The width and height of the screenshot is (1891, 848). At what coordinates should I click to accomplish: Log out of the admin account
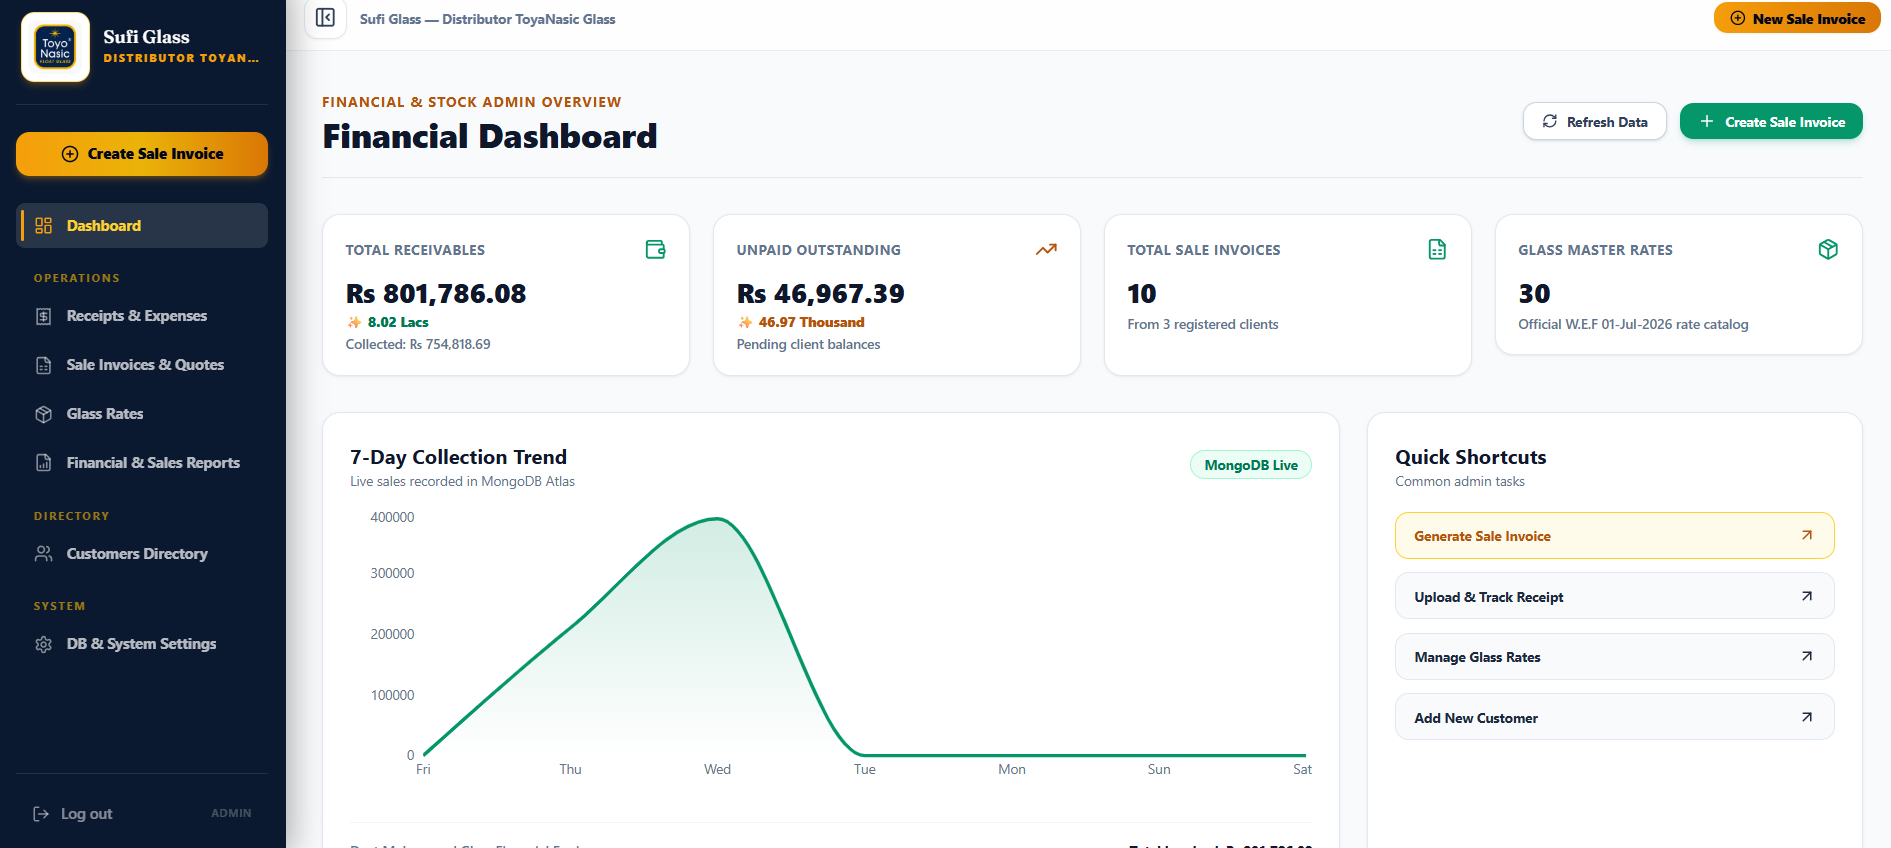[73, 814]
